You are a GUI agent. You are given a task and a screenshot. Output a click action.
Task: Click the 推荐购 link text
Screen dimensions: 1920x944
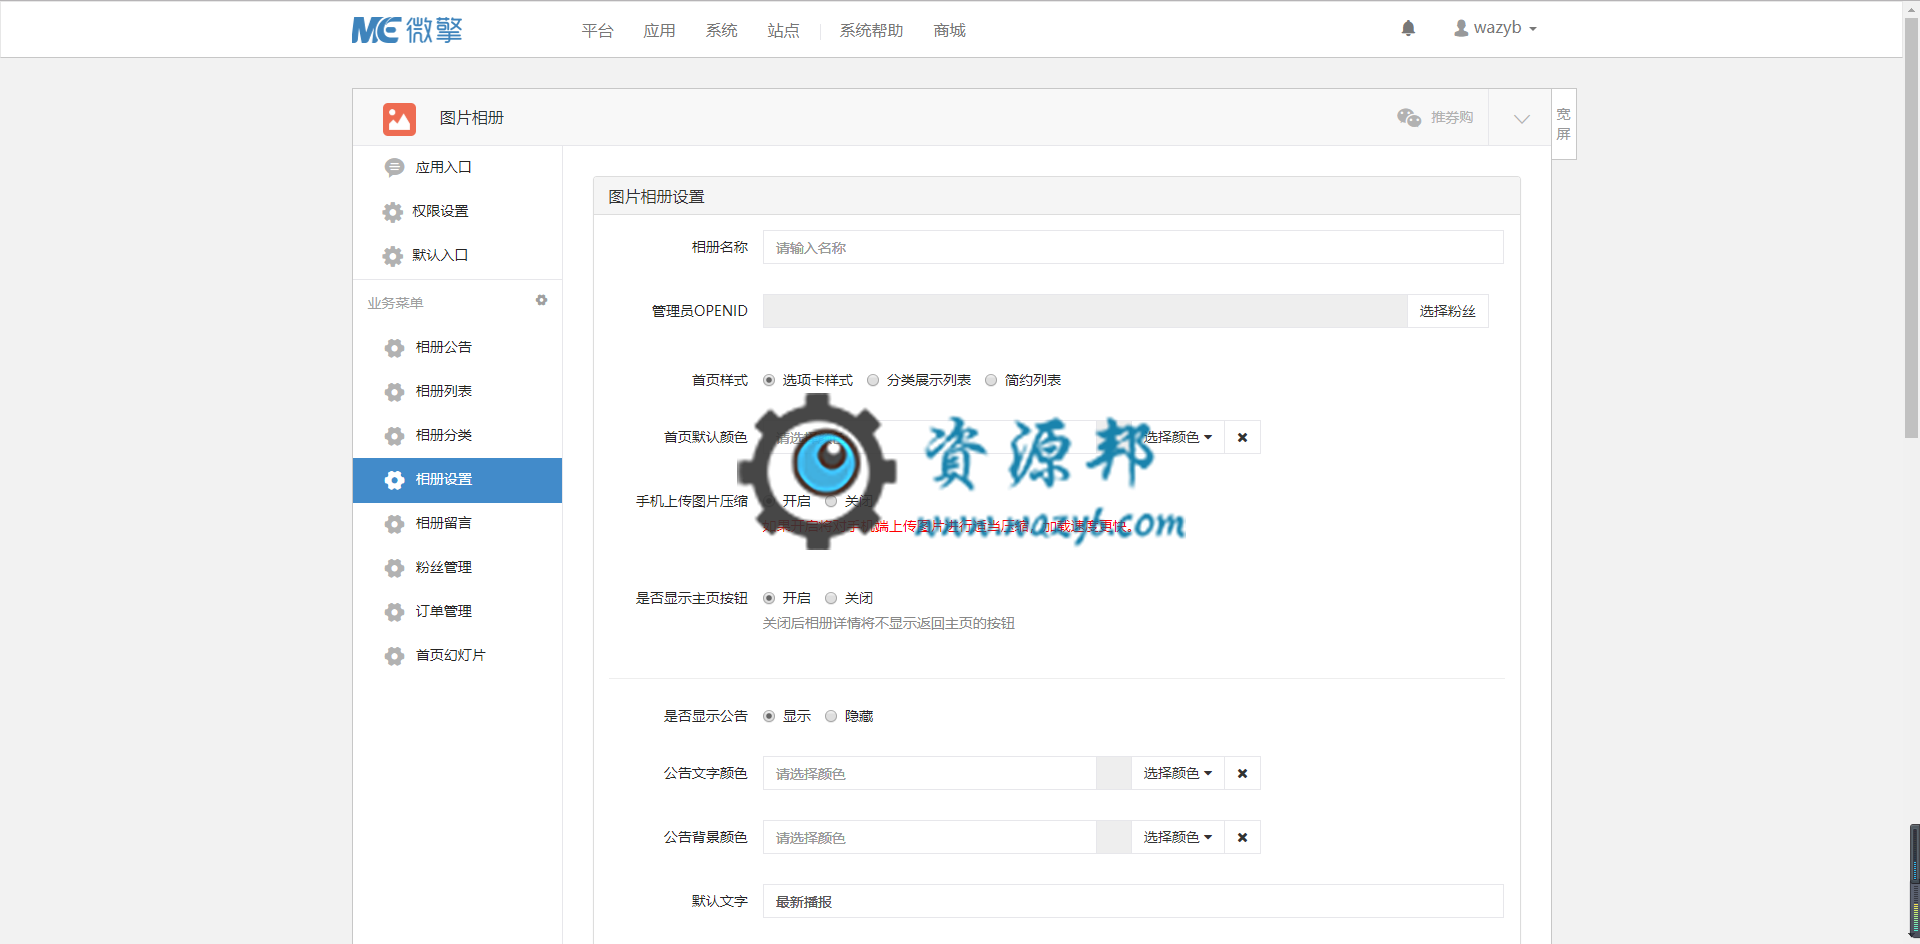click(x=1452, y=118)
